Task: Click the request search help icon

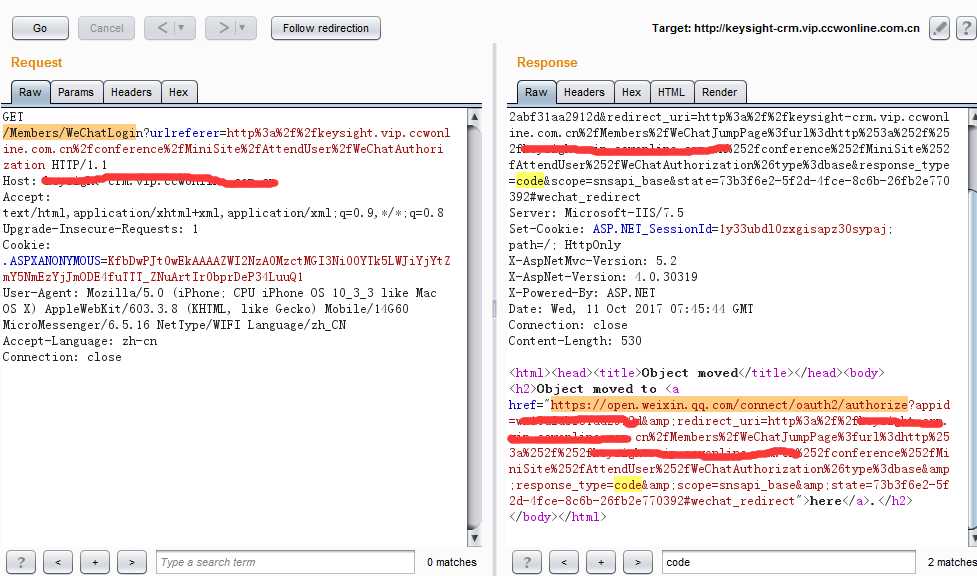Action: pyautogui.click(x=21, y=562)
